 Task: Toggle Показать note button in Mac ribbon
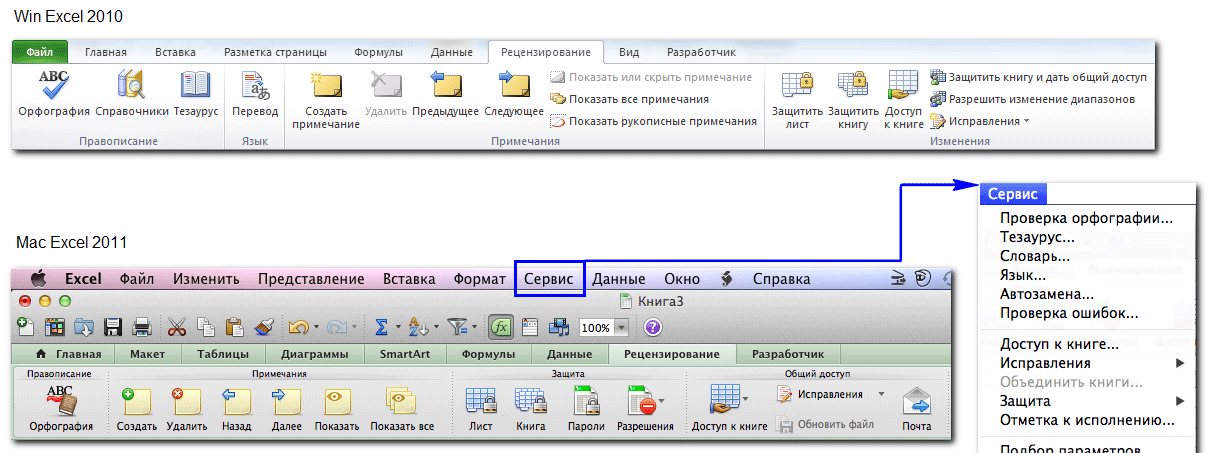pyautogui.click(x=337, y=408)
